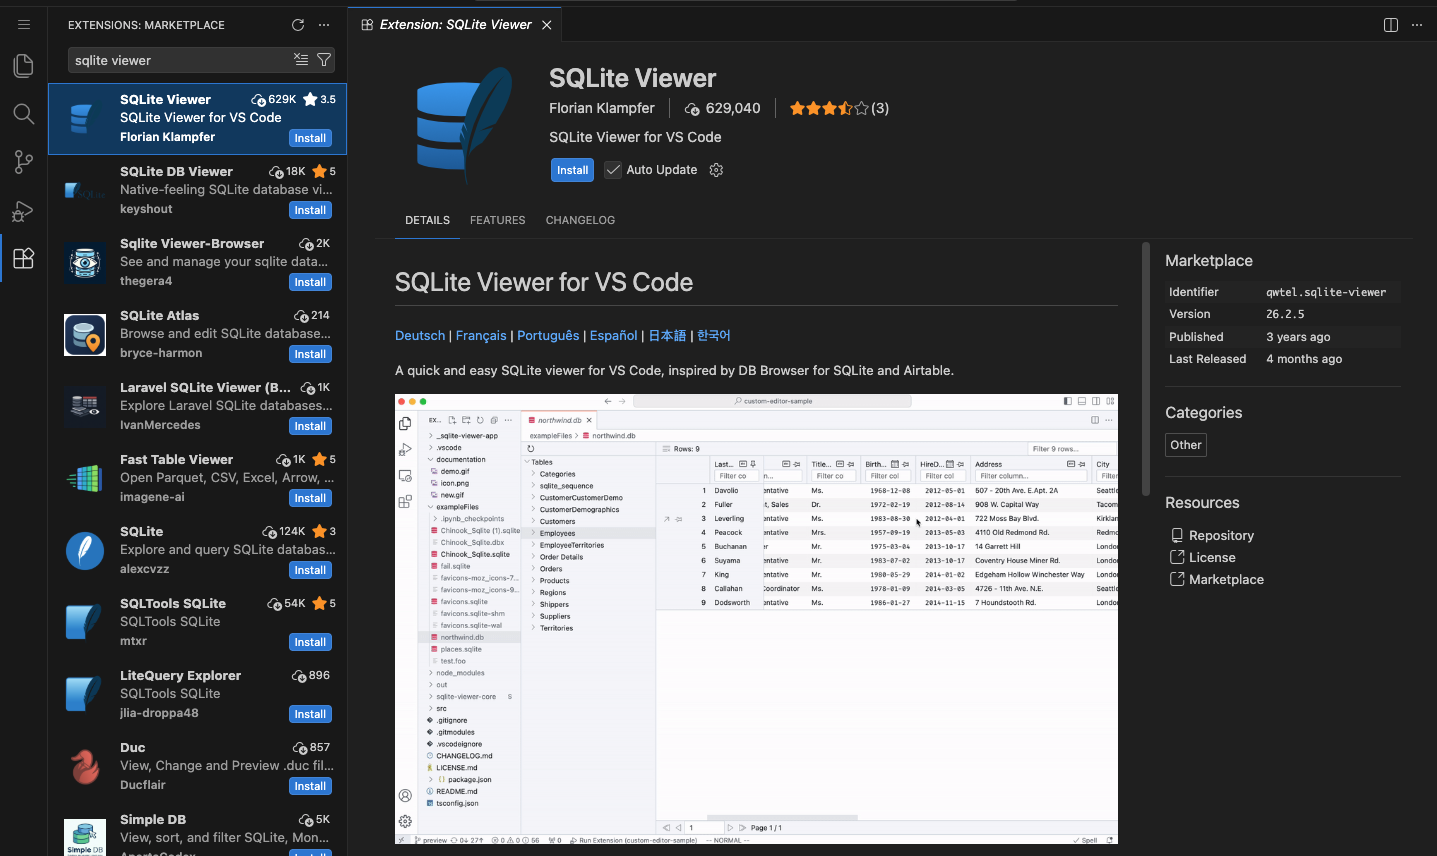
Task: Install the SQLite DB Viewer extension
Action: click(310, 210)
